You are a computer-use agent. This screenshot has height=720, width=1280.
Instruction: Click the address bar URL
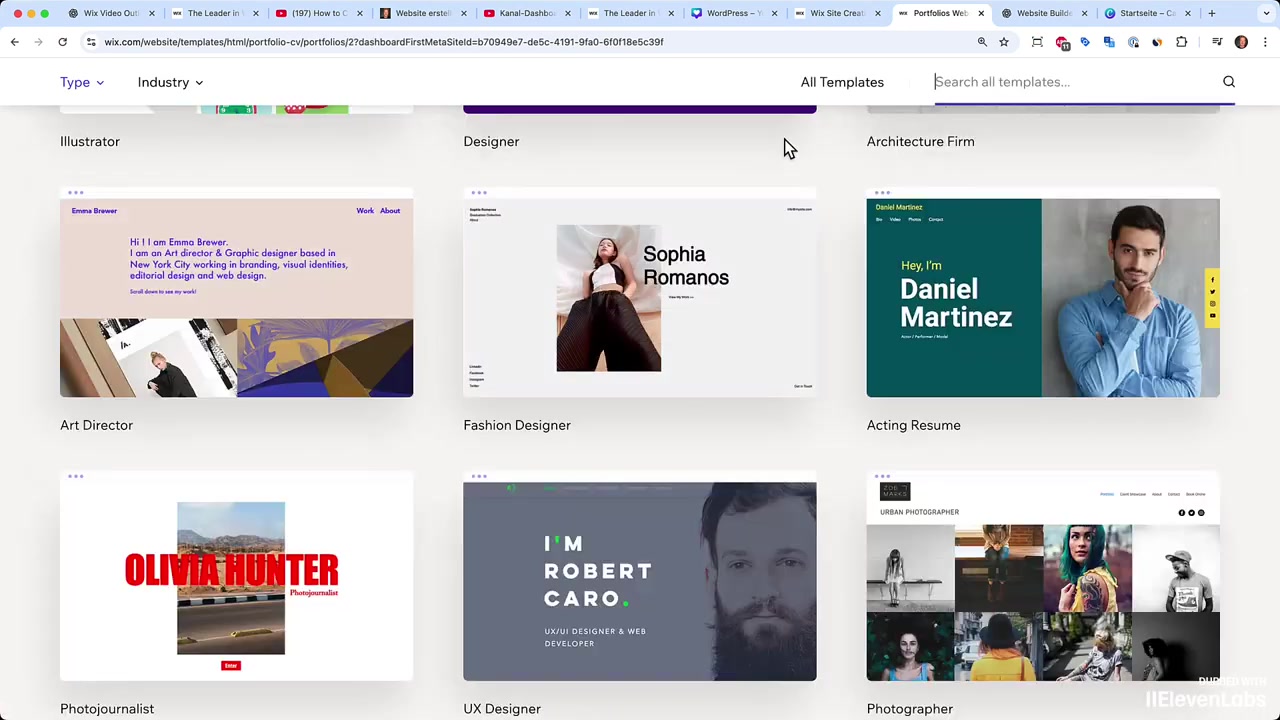(x=383, y=42)
